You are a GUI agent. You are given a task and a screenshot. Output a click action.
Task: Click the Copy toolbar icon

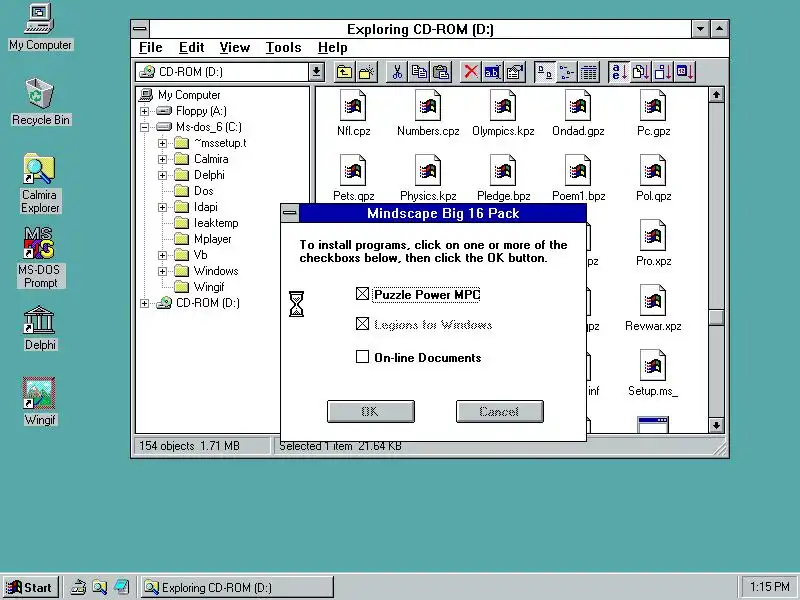[419, 72]
